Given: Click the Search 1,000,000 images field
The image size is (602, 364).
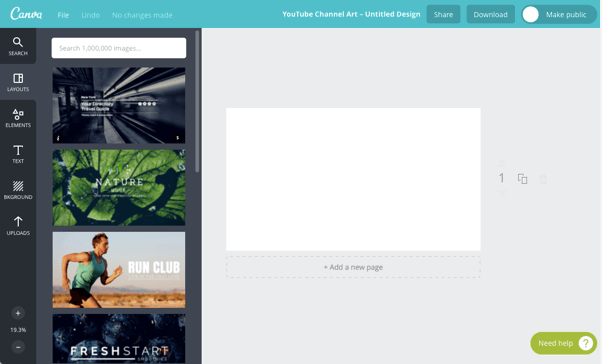Looking at the screenshot, I should click(119, 48).
